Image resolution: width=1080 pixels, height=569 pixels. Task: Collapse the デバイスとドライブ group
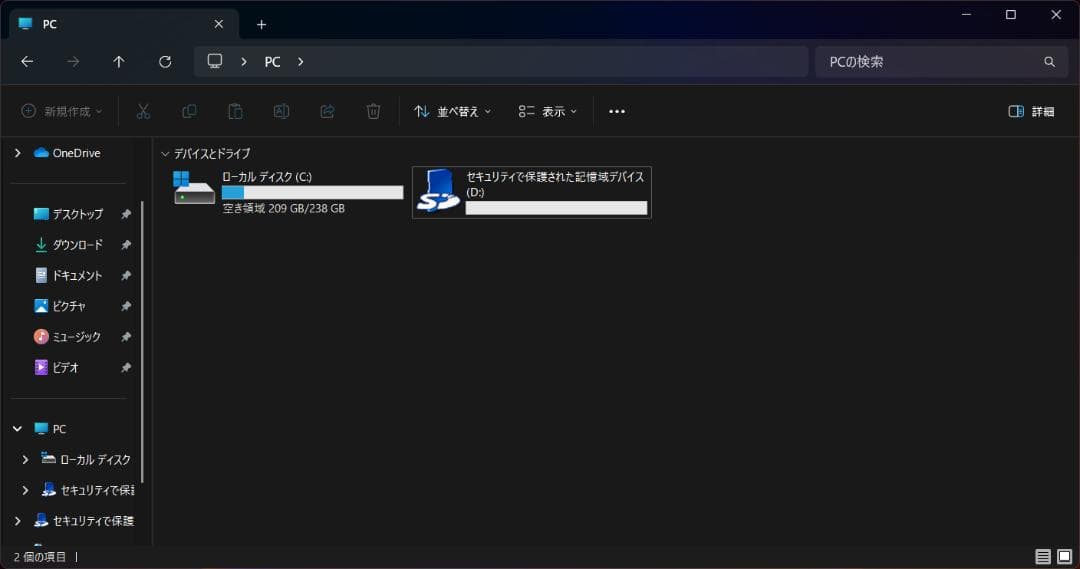pos(165,154)
